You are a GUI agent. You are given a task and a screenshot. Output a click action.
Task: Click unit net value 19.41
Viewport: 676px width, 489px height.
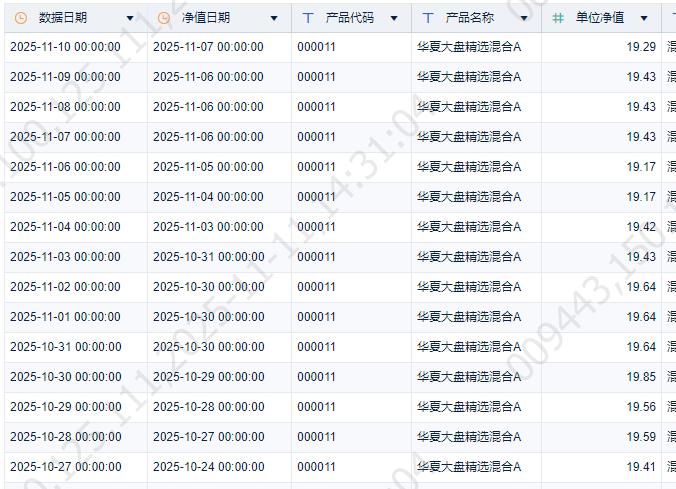641,467
